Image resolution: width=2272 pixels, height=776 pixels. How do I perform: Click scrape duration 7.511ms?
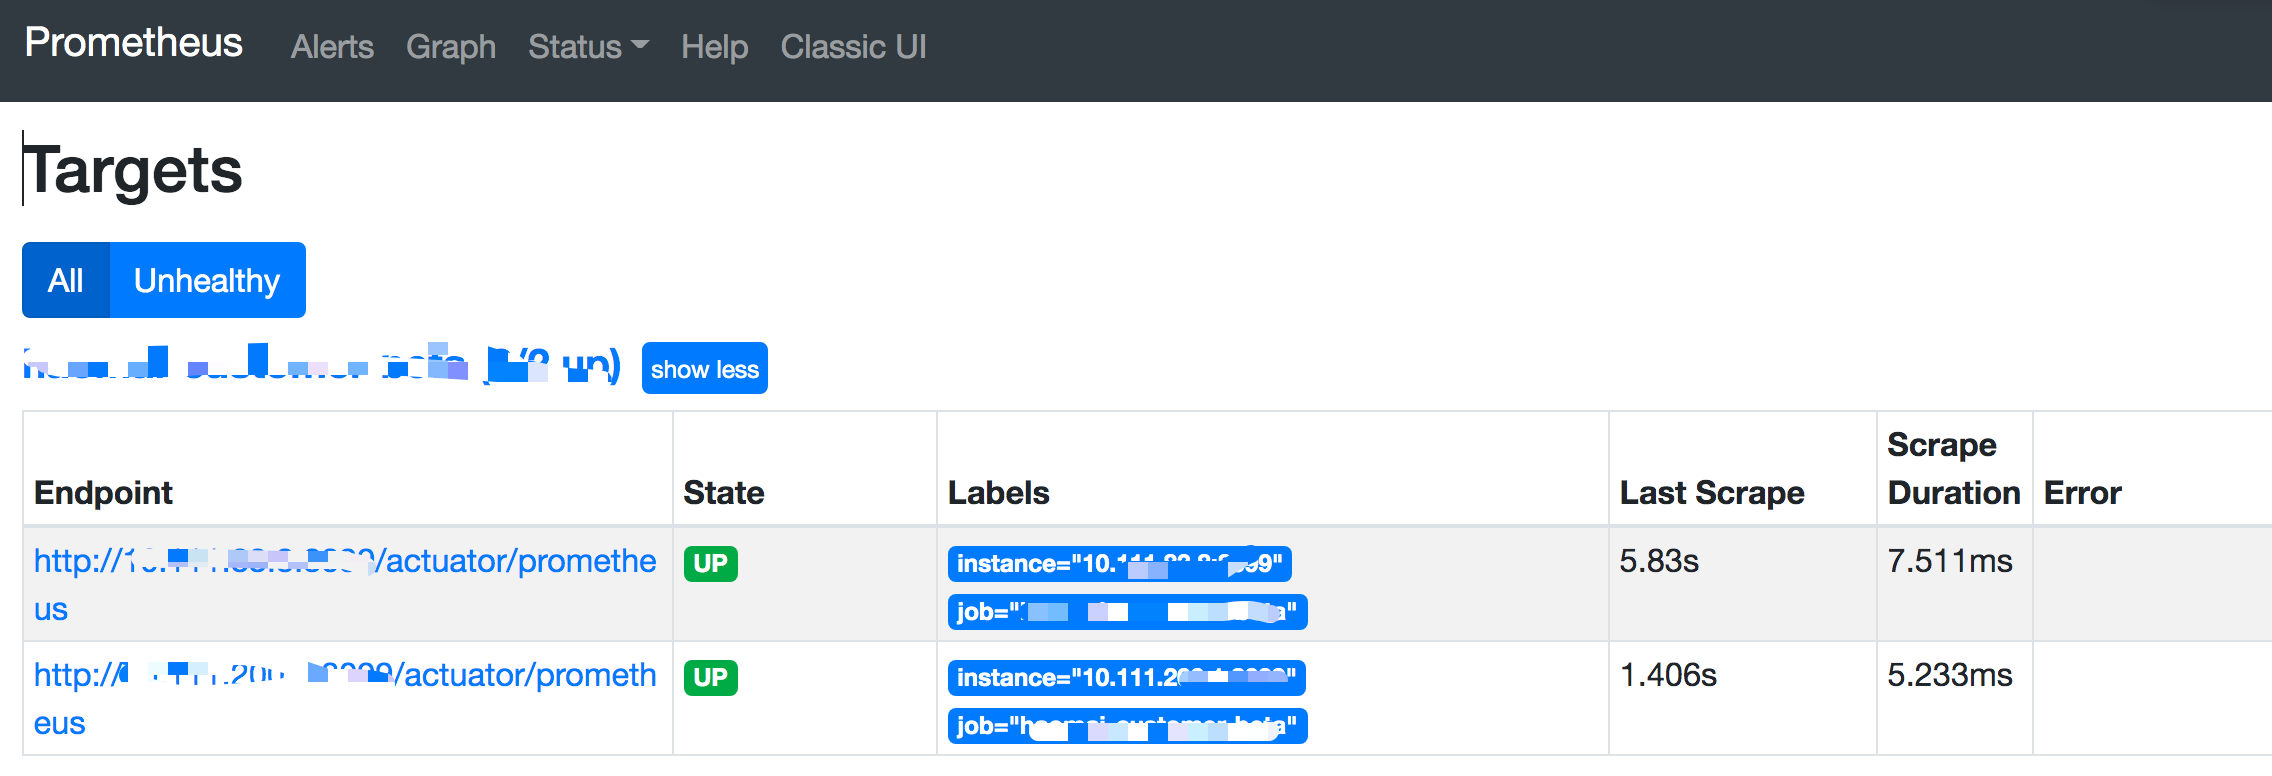point(1950,561)
